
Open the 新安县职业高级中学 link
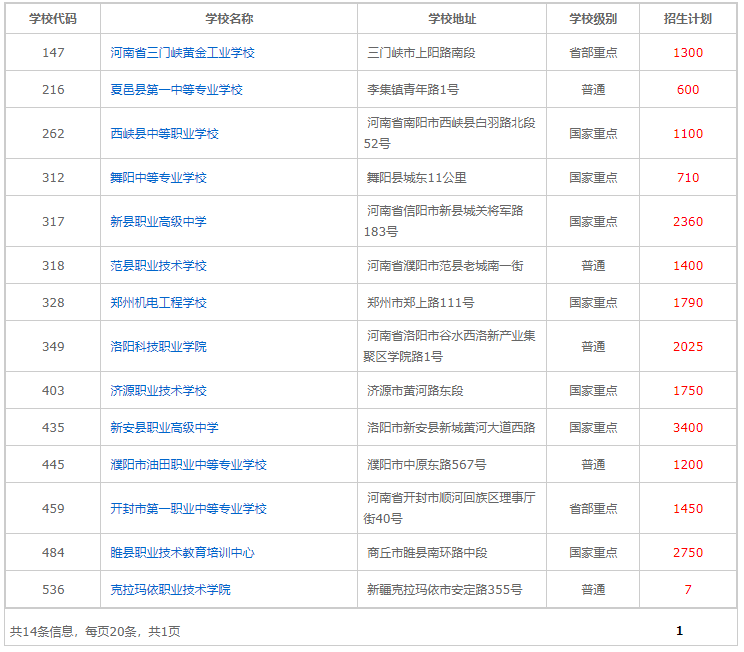pyautogui.click(x=164, y=428)
